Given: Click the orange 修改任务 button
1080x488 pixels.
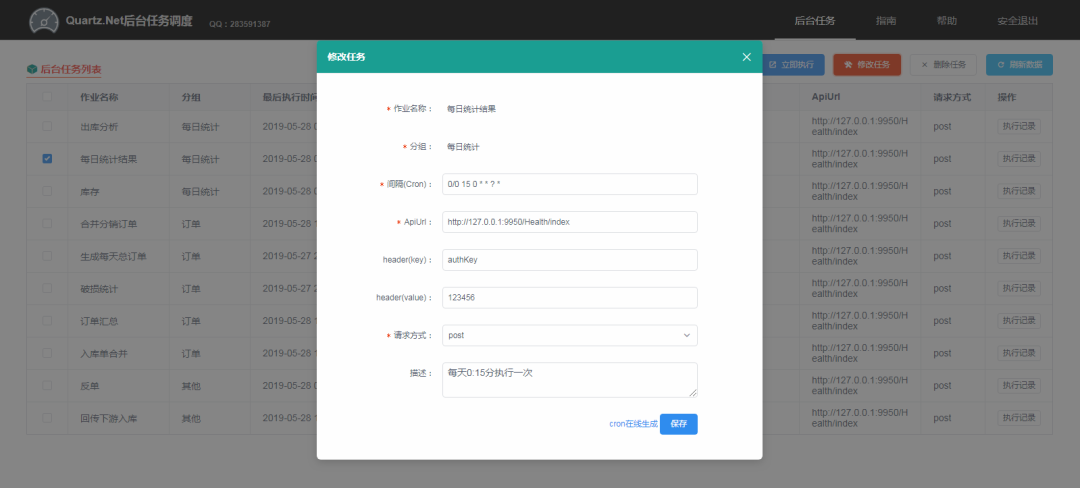Looking at the screenshot, I should [x=867, y=65].
